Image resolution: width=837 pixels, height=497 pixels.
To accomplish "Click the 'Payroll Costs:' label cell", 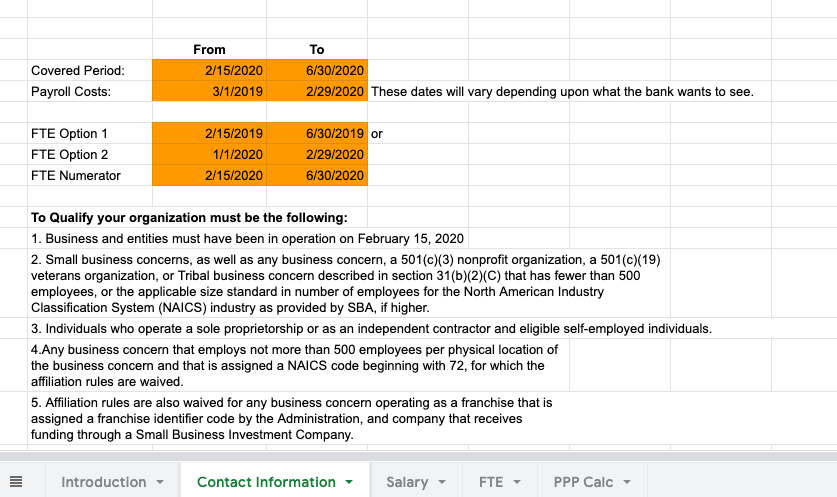I will [x=90, y=91].
